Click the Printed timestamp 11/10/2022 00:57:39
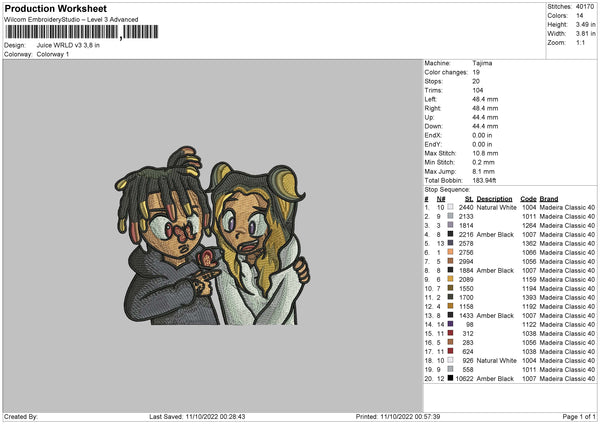This screenshot has height=424, width=600. [410, 416]
